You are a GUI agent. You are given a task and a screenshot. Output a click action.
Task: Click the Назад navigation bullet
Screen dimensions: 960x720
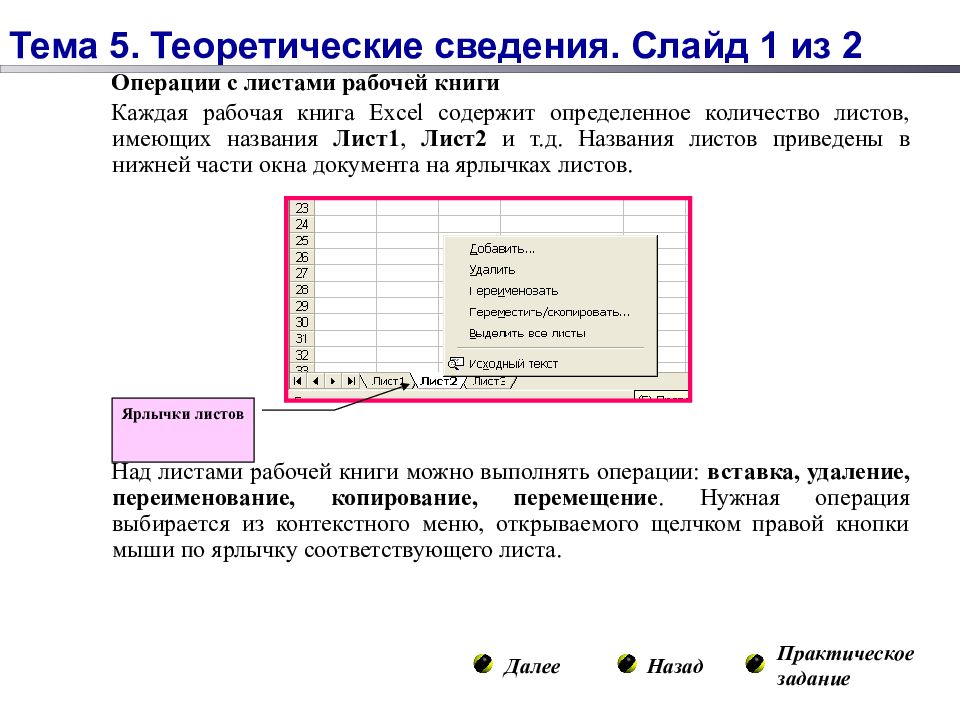(627, 663)
